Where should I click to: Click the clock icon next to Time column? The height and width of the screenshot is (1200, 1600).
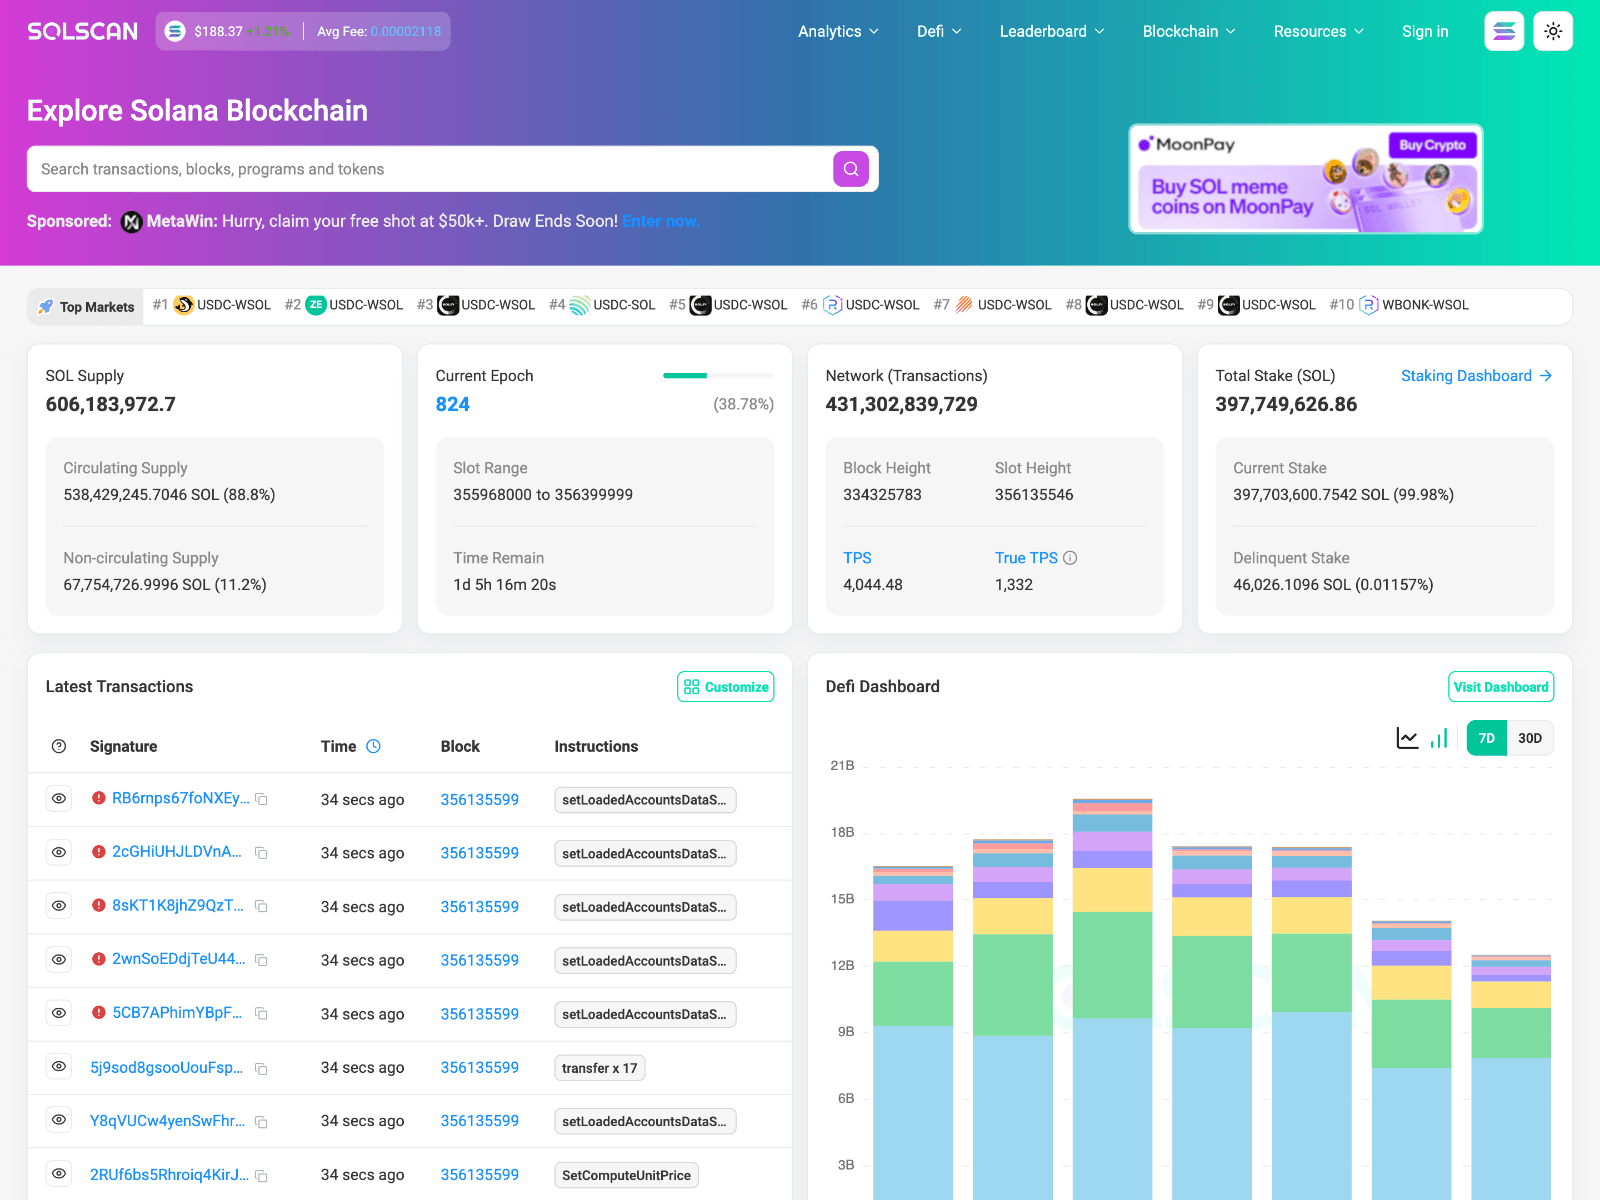tap(374, 746)
